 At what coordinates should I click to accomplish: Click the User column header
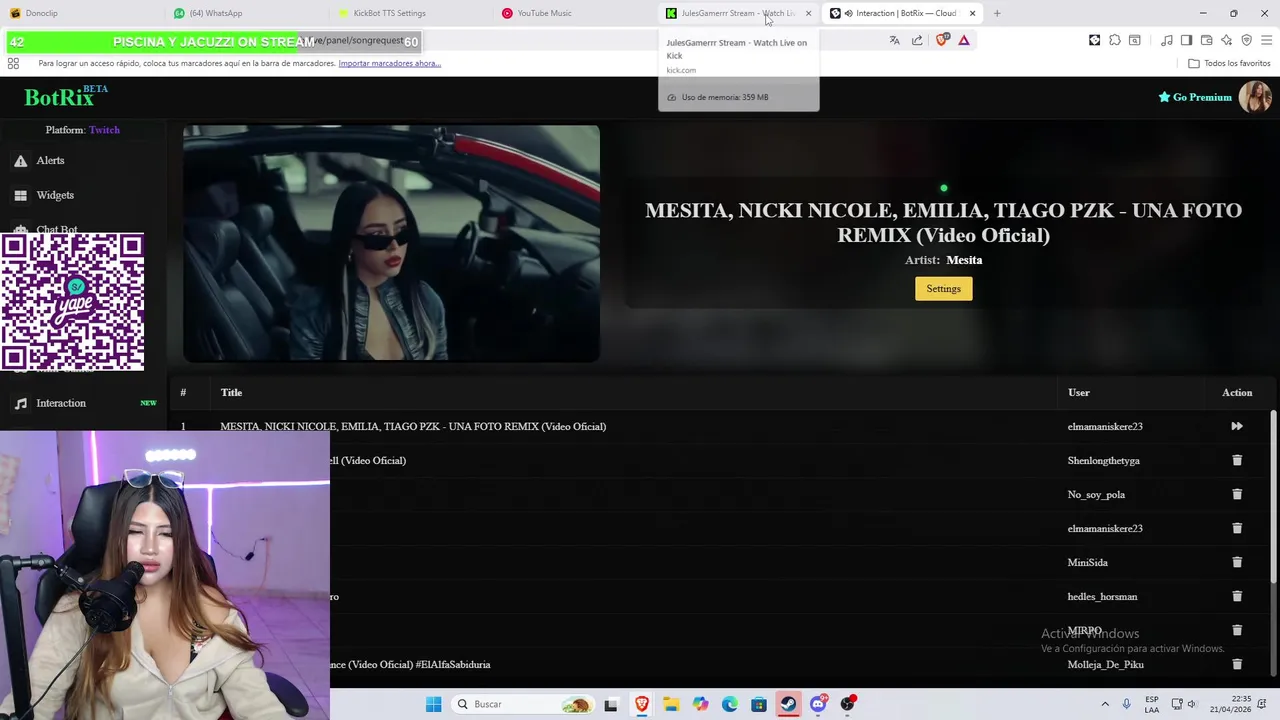point(1078,392)
